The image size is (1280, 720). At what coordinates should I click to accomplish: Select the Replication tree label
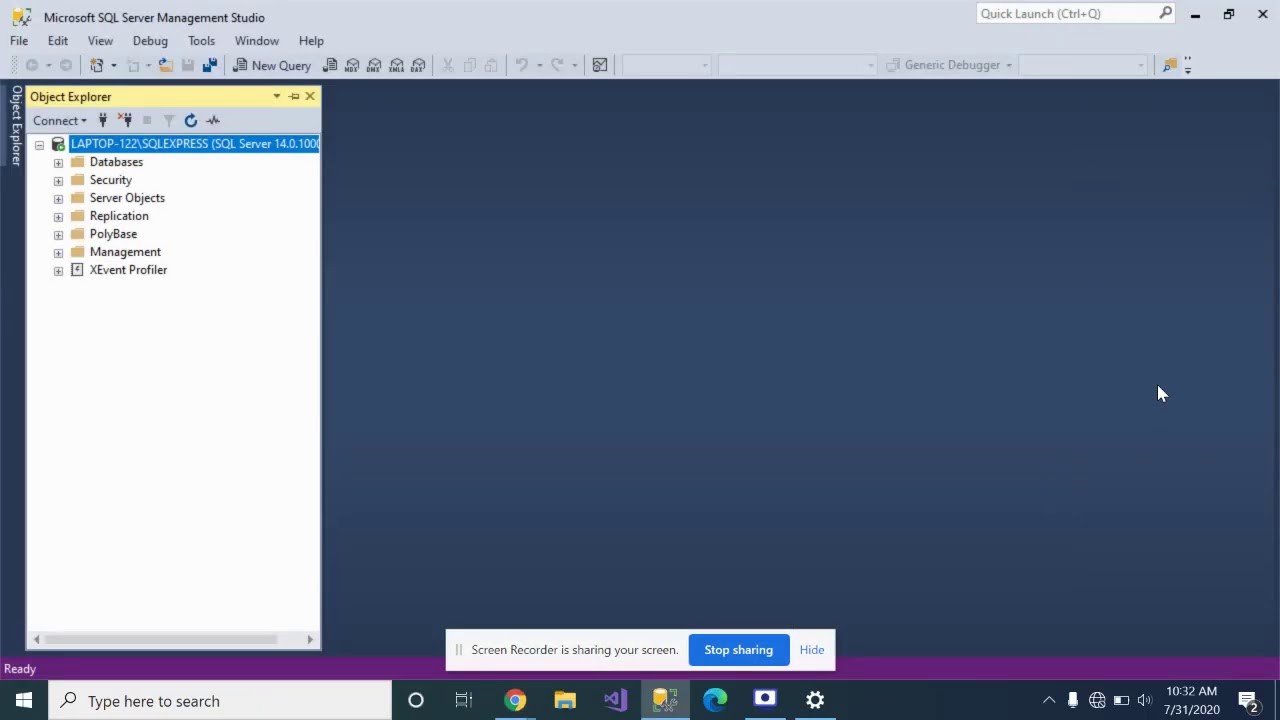point(119,216)
